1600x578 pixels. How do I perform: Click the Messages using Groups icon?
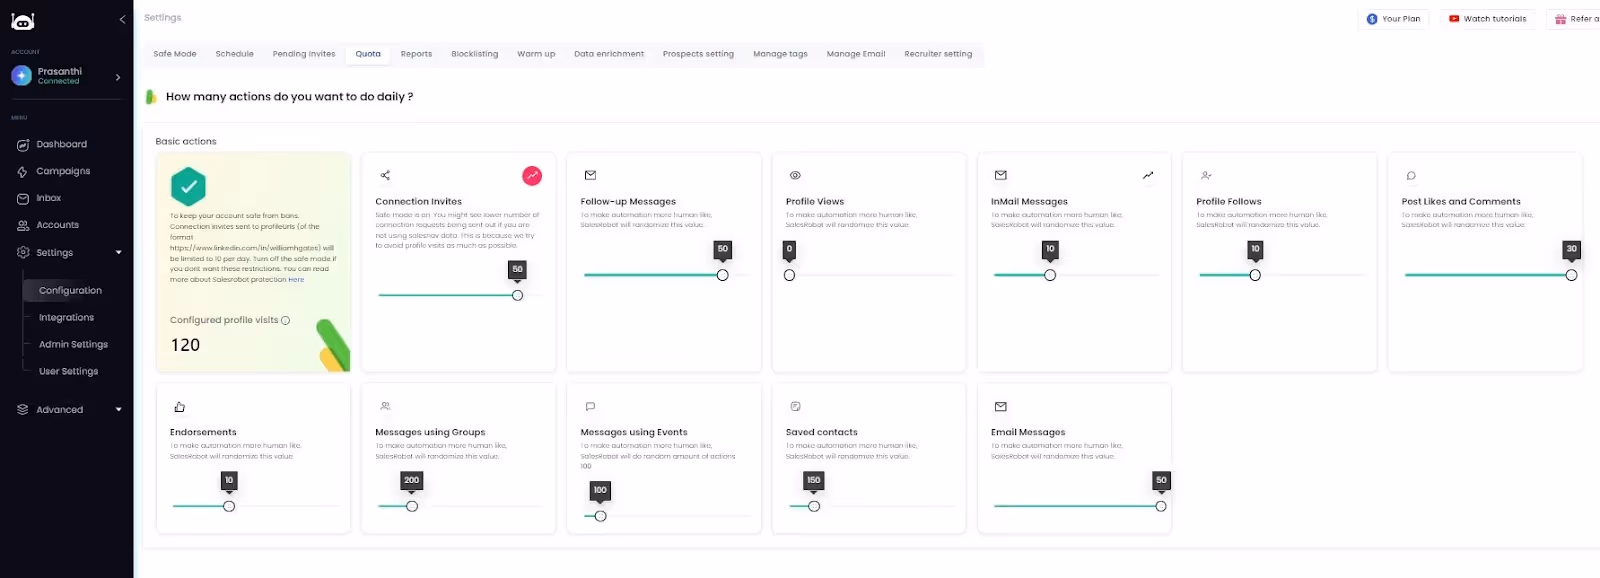point(385,406)
